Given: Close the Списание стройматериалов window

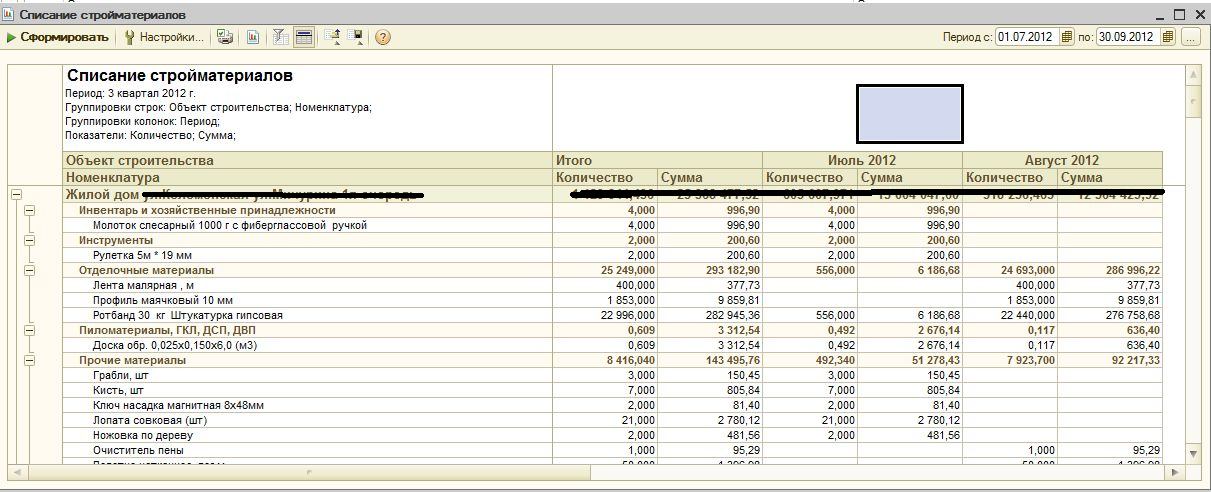Looking at the screenshot, I should (1198, 15).
